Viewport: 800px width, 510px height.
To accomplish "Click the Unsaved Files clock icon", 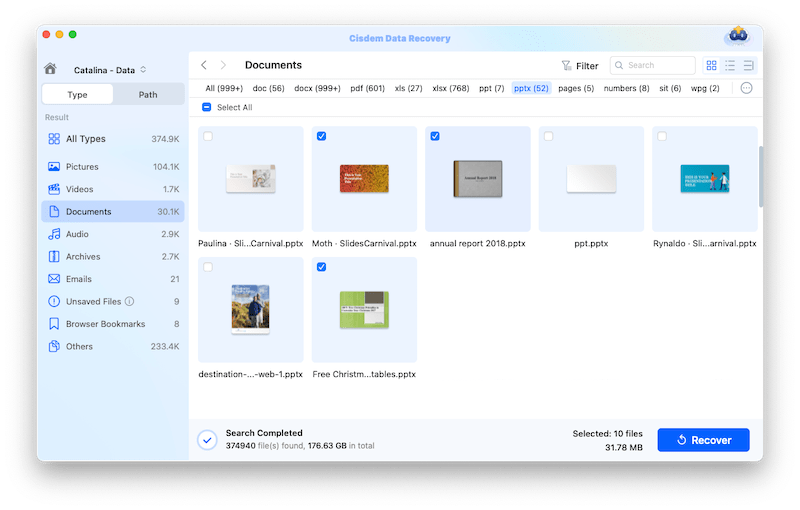I will click(x=54, y=301).
